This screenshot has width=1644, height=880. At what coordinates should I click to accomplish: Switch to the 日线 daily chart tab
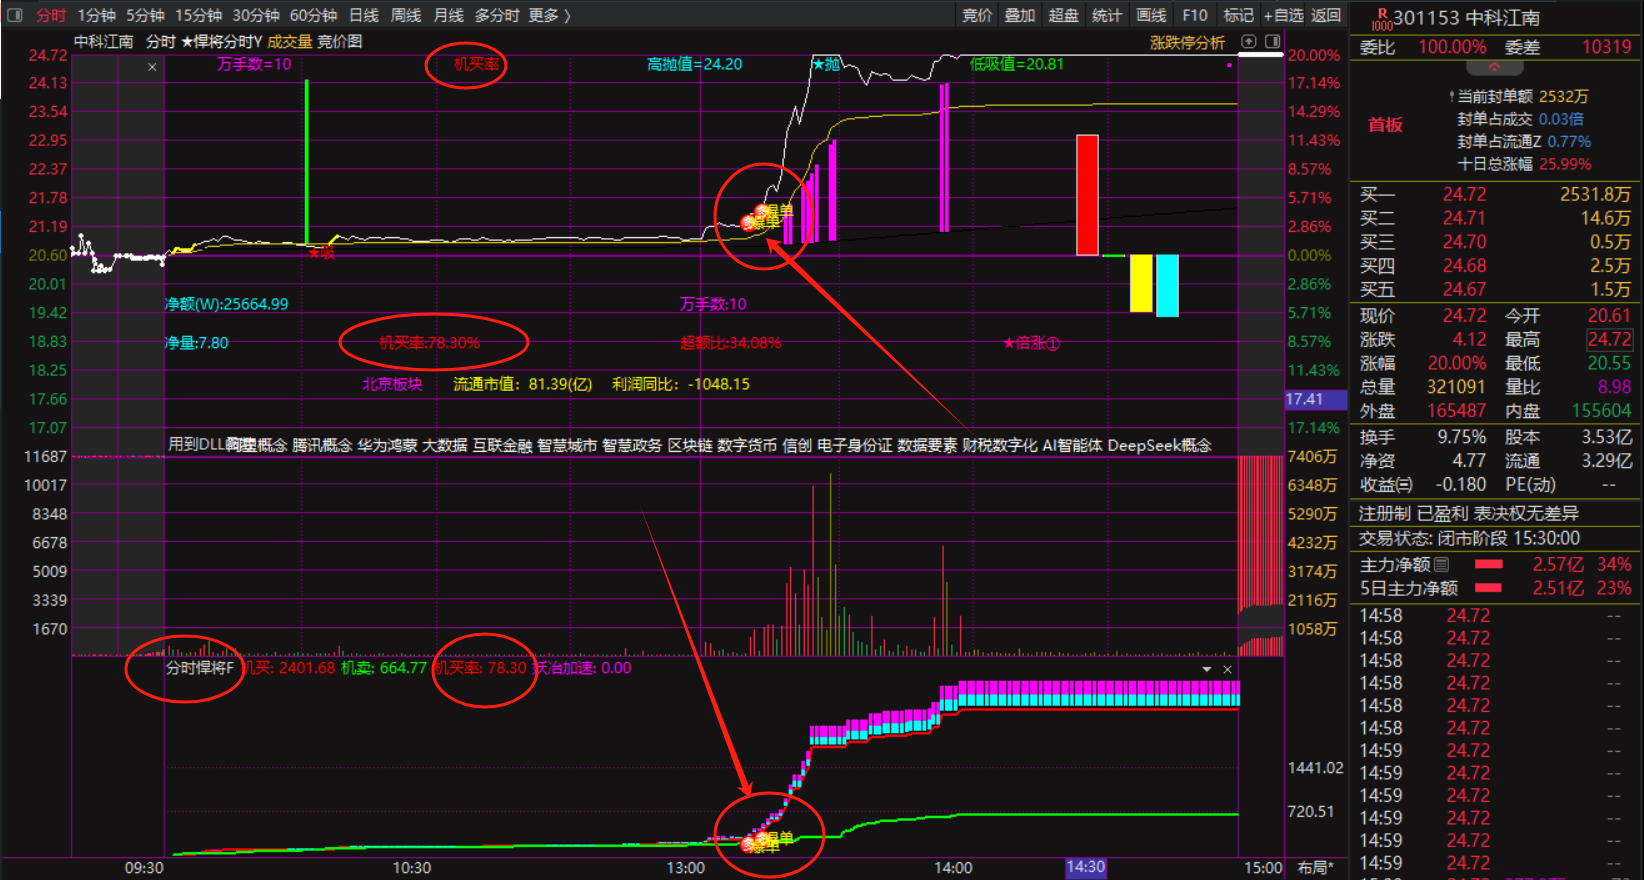pos(364,15)
